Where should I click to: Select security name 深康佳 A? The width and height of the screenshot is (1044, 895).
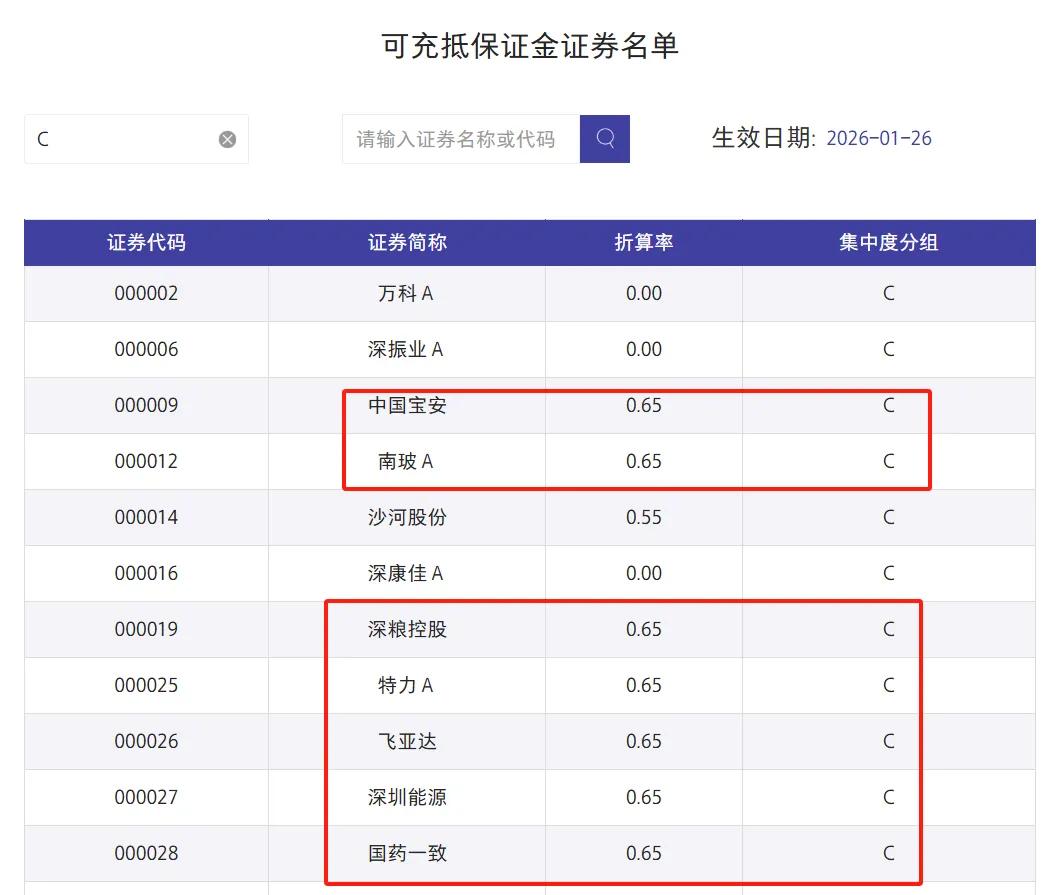pos(405,573)
